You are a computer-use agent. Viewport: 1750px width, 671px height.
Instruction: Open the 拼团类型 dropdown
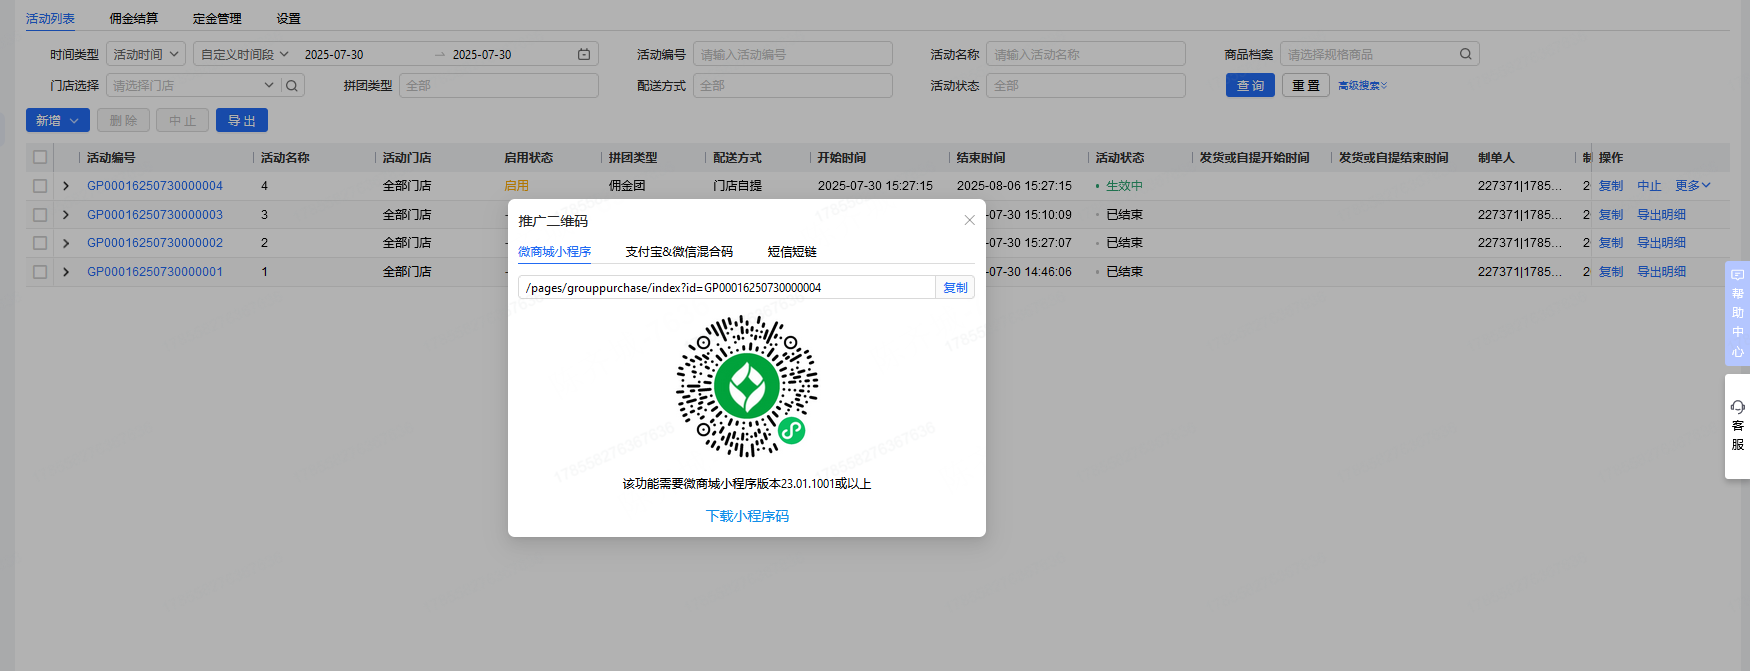[499, 86]
